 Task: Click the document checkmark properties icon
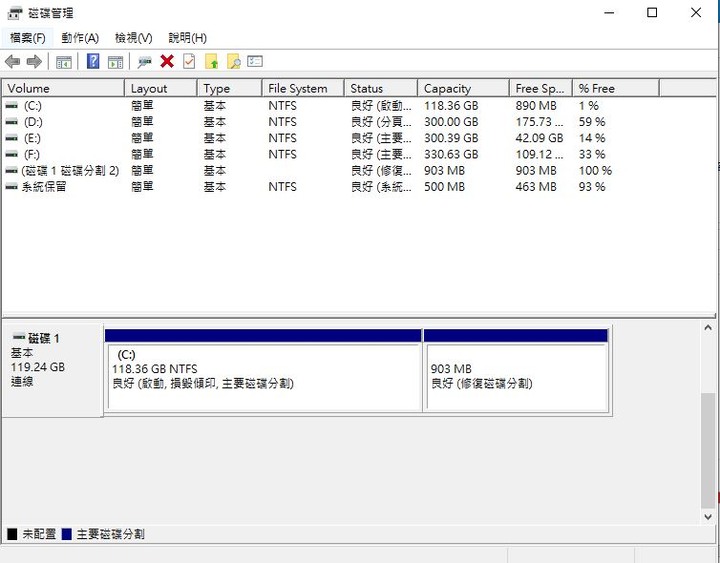[x=189, y=62]
